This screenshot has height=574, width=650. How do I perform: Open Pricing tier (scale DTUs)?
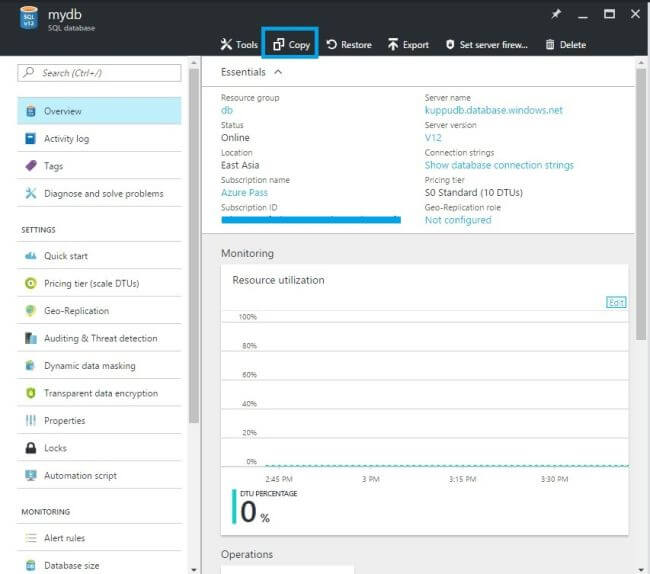[x=99, y=283]
